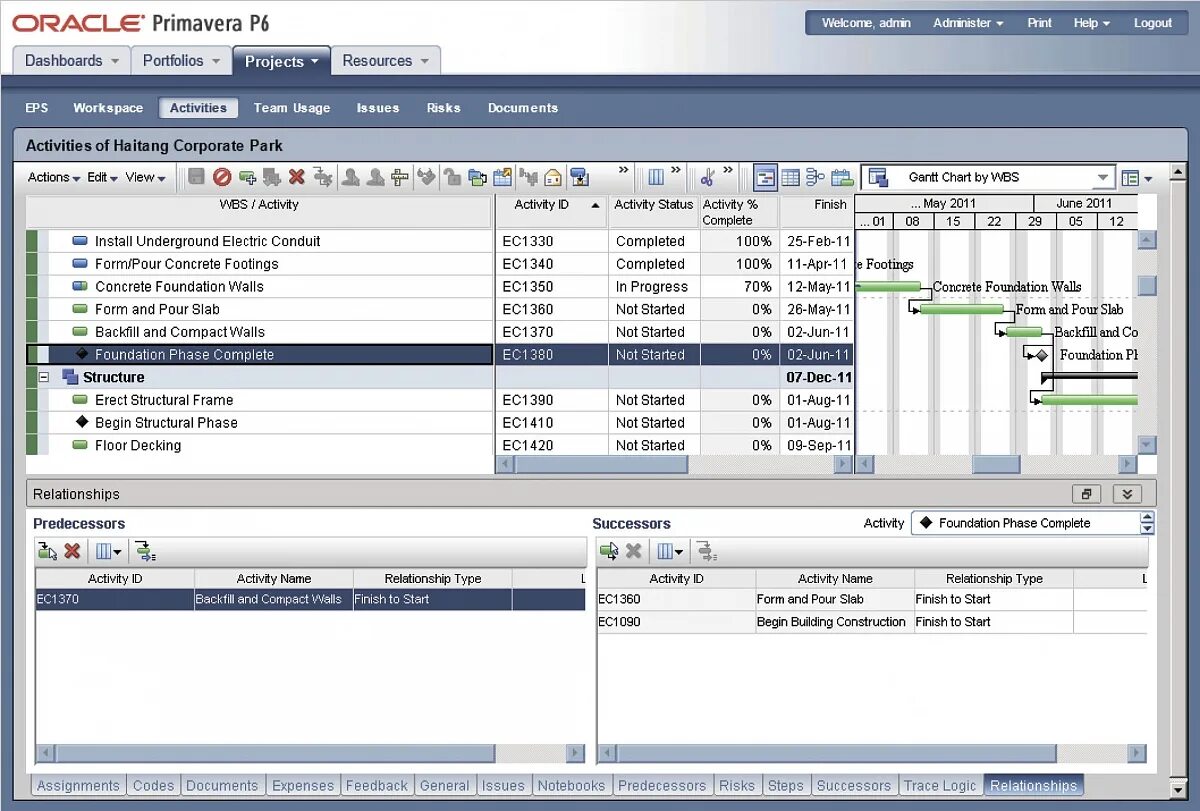This screenshot has width=1200, height=811.
Task: Select the Form and Pour Slab activity
Action: tap(260, 309)
